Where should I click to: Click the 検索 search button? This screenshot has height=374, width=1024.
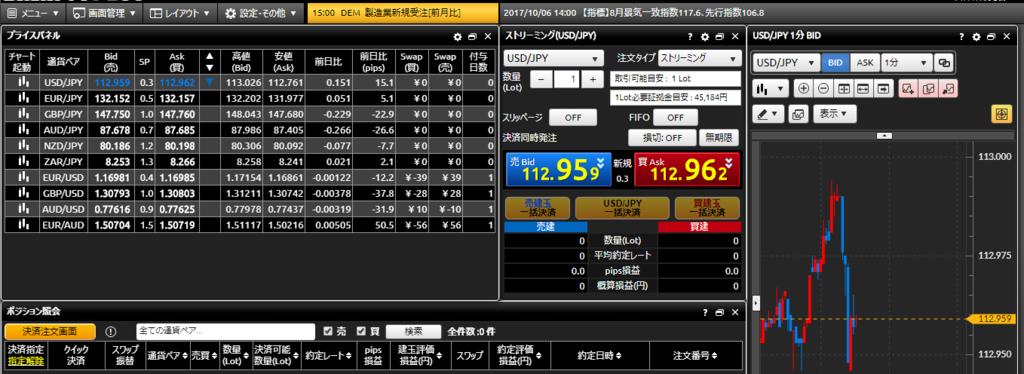(x=413, y=331)
